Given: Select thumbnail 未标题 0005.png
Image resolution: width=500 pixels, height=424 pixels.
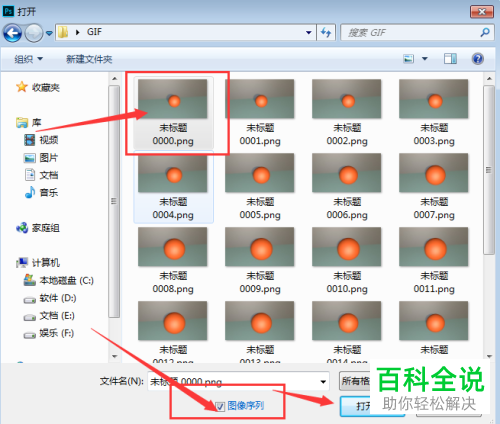Looking at the screenshot, I should tap(260, 187).
